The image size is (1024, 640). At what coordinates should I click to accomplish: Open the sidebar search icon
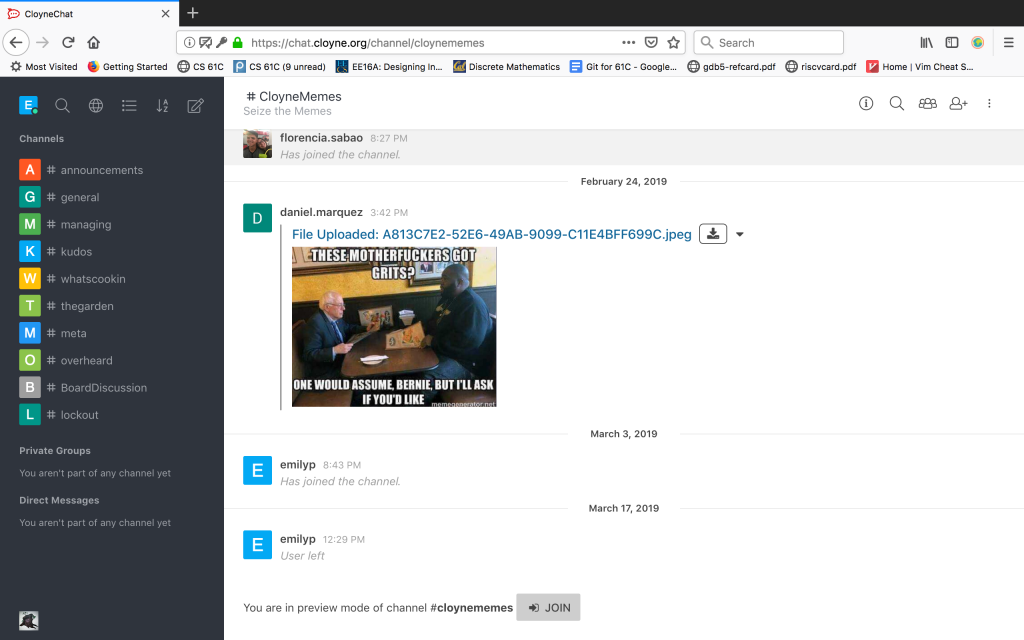point(62,105)
